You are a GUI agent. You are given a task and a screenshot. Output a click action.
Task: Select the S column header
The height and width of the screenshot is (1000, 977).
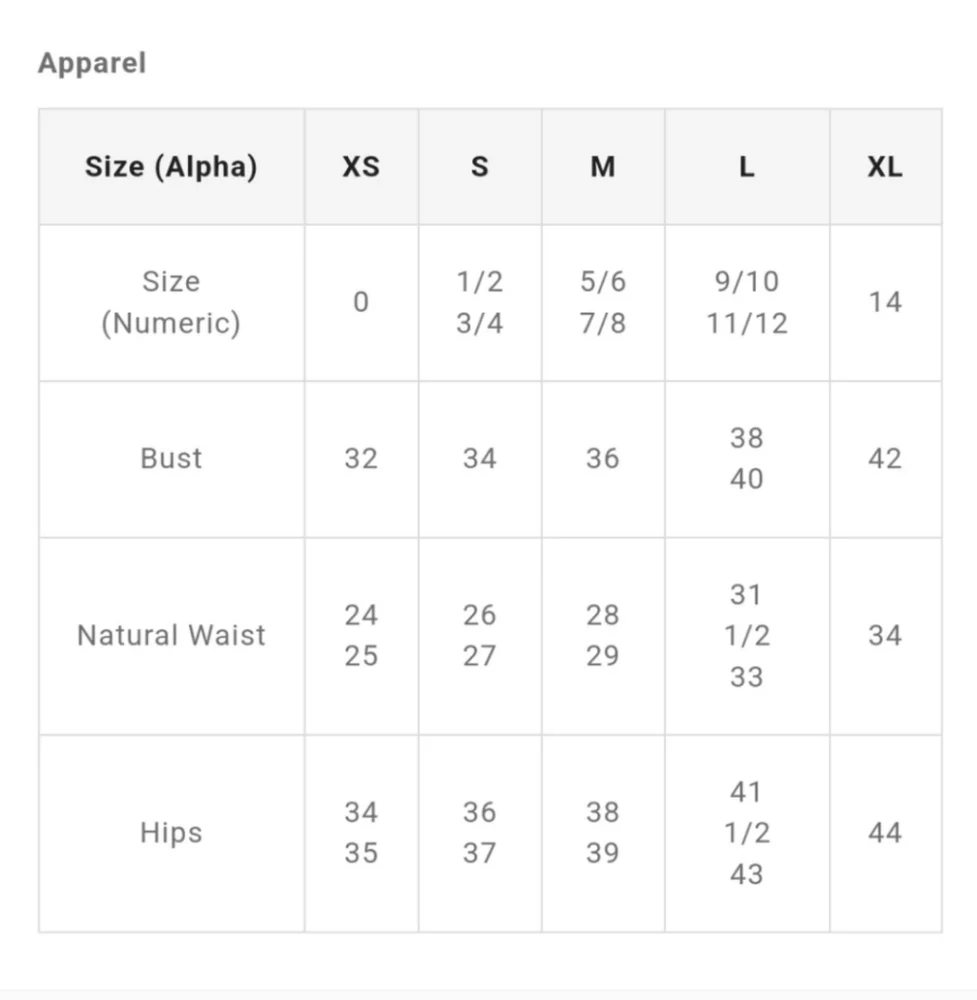click(480, 166)
